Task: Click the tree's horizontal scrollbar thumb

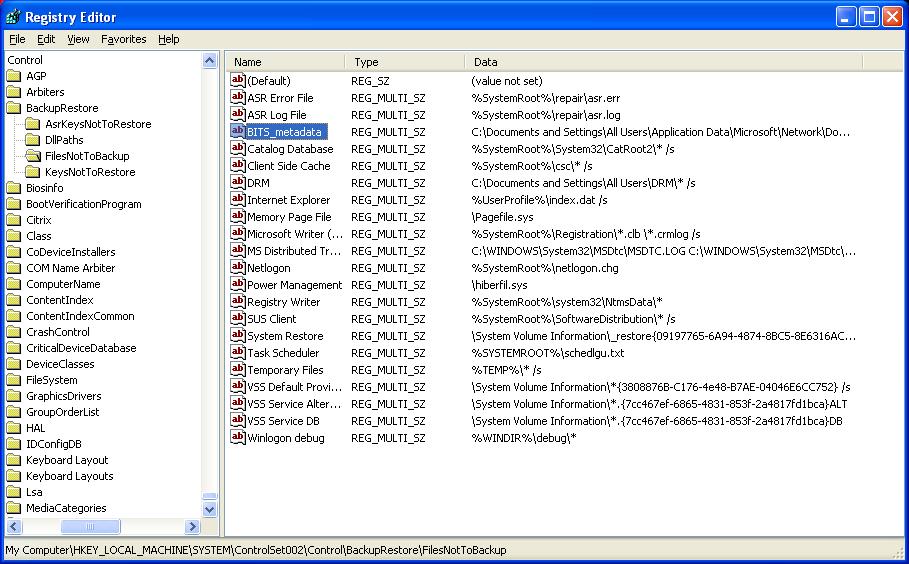Action: pos(90,526)
